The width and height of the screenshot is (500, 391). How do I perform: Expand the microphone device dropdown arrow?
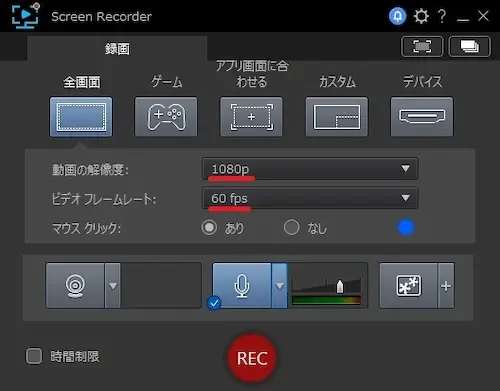tap(279, 286)
